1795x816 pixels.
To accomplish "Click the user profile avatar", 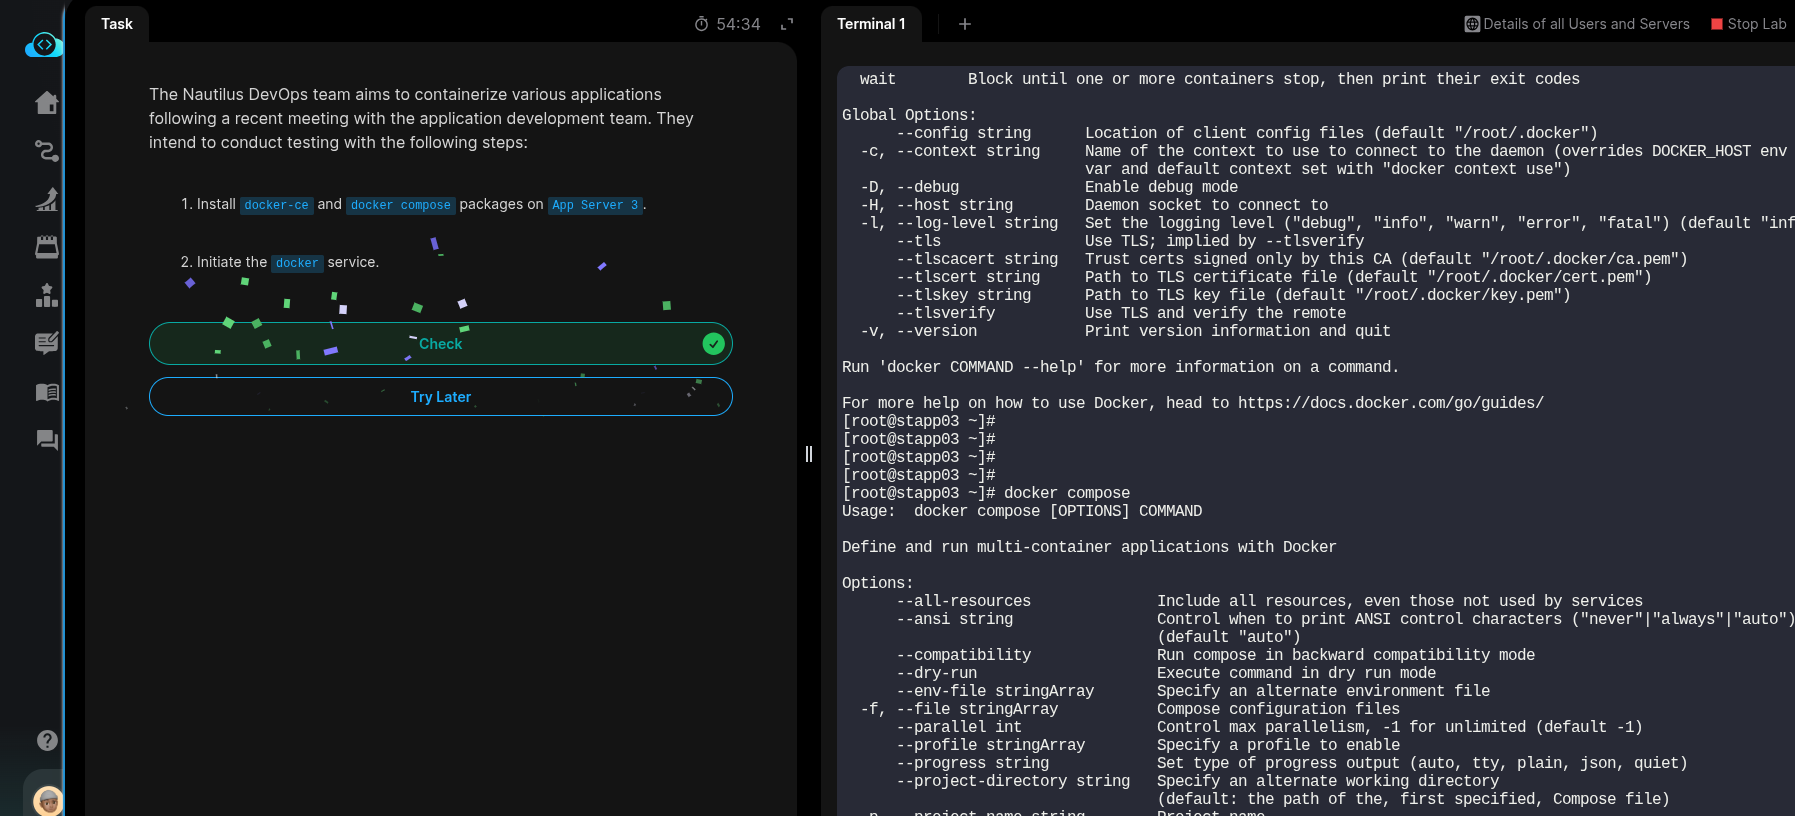I will (47, 800).
